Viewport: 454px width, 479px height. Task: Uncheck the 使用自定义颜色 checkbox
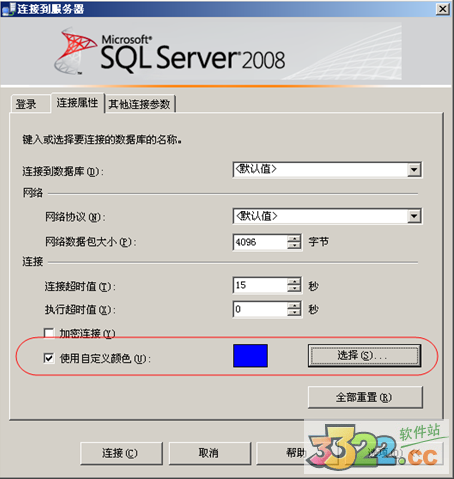(x=49, y=358)
